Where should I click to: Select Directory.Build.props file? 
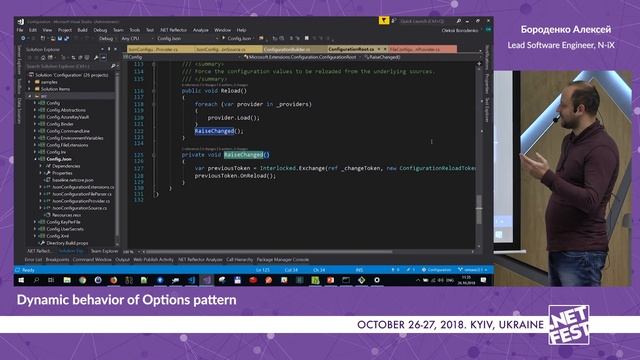67,243
